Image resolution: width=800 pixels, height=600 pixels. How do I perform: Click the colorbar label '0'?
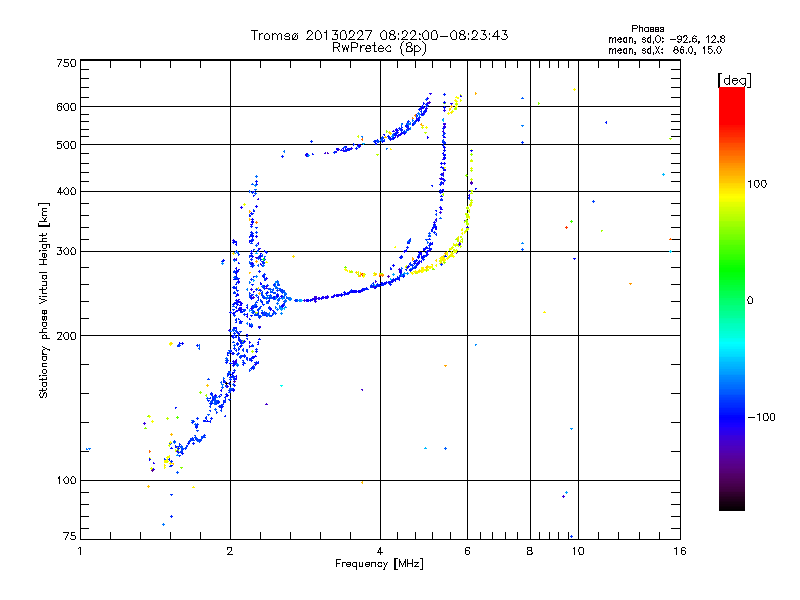pos(750,301)
